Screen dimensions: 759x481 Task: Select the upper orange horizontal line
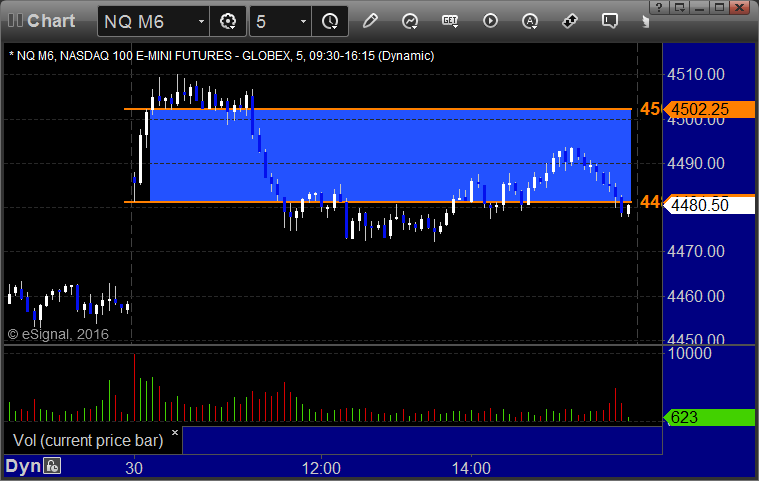[378, 109]
